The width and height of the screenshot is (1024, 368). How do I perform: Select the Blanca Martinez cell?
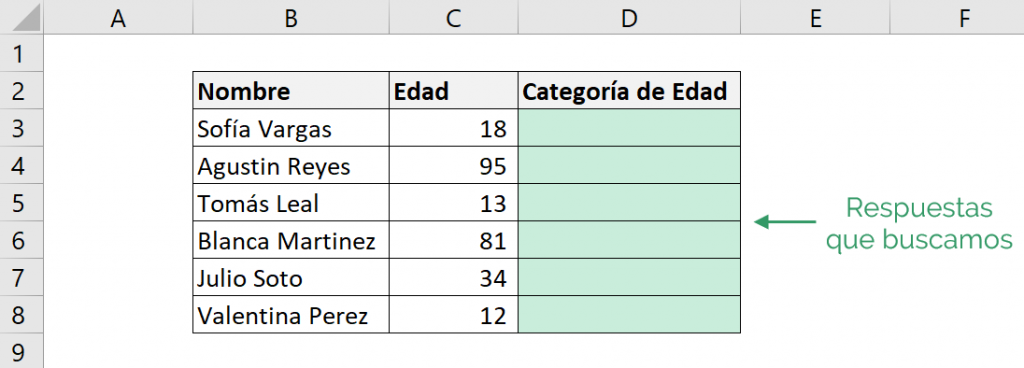(x=291, y=240)
